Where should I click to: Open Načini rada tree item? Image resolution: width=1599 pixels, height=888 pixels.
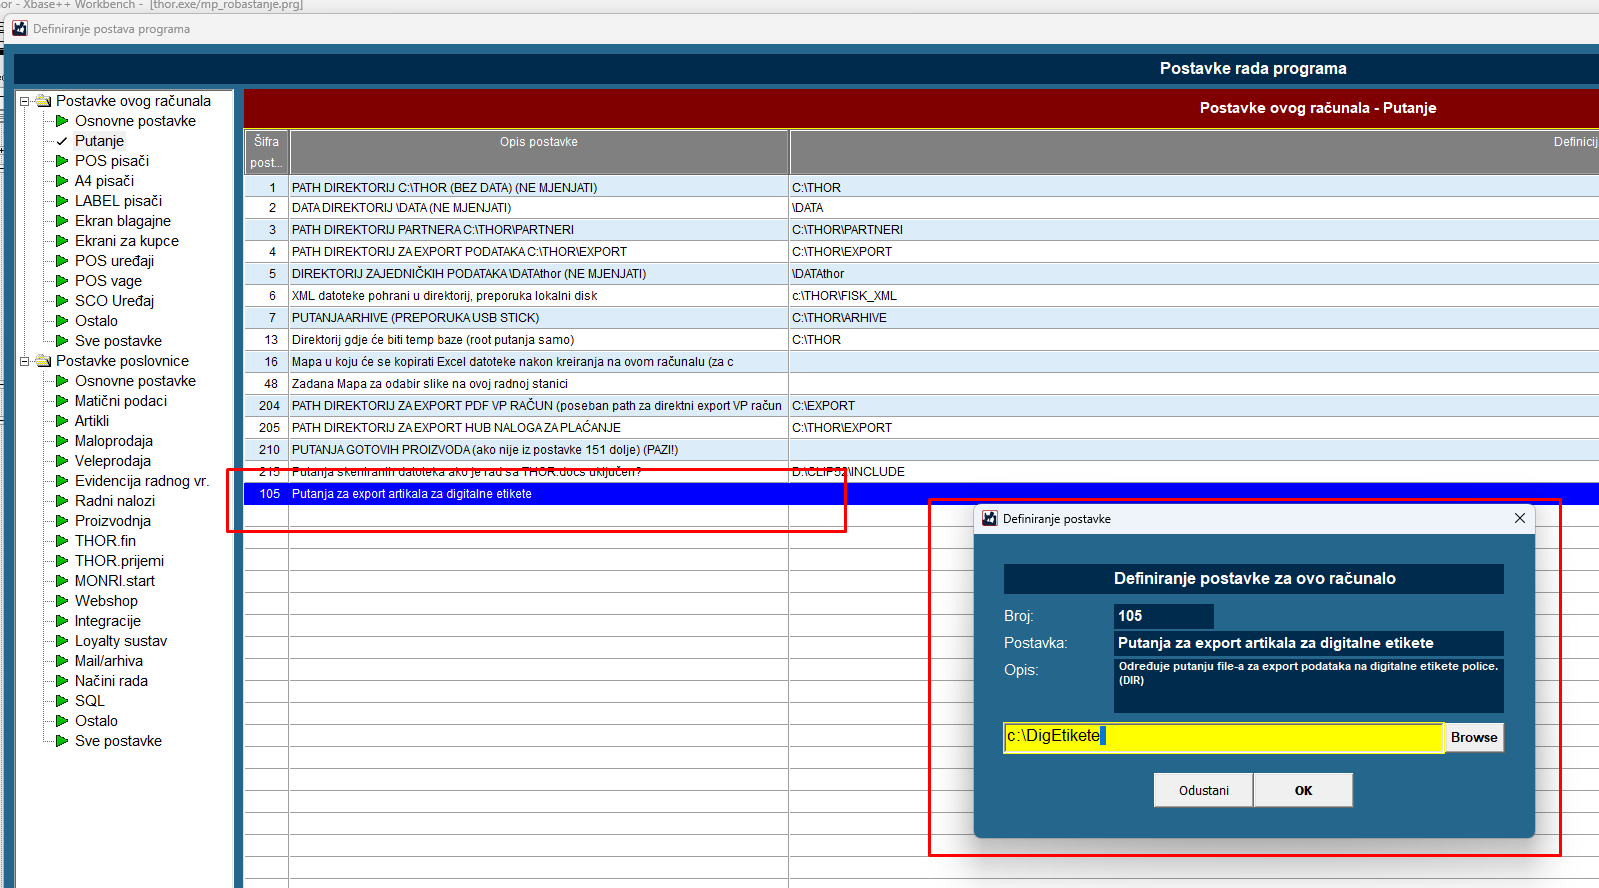[111, 681]
